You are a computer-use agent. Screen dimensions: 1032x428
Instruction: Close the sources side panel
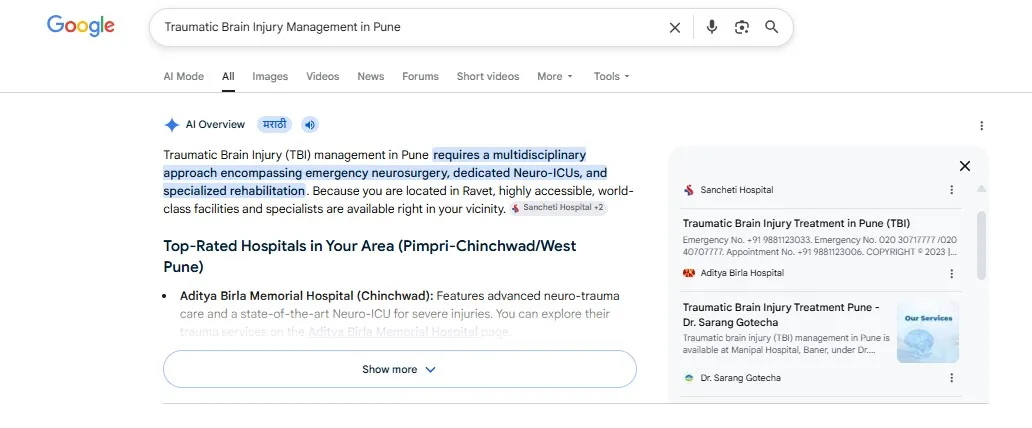pyautogui.click(x=965, y=166)
